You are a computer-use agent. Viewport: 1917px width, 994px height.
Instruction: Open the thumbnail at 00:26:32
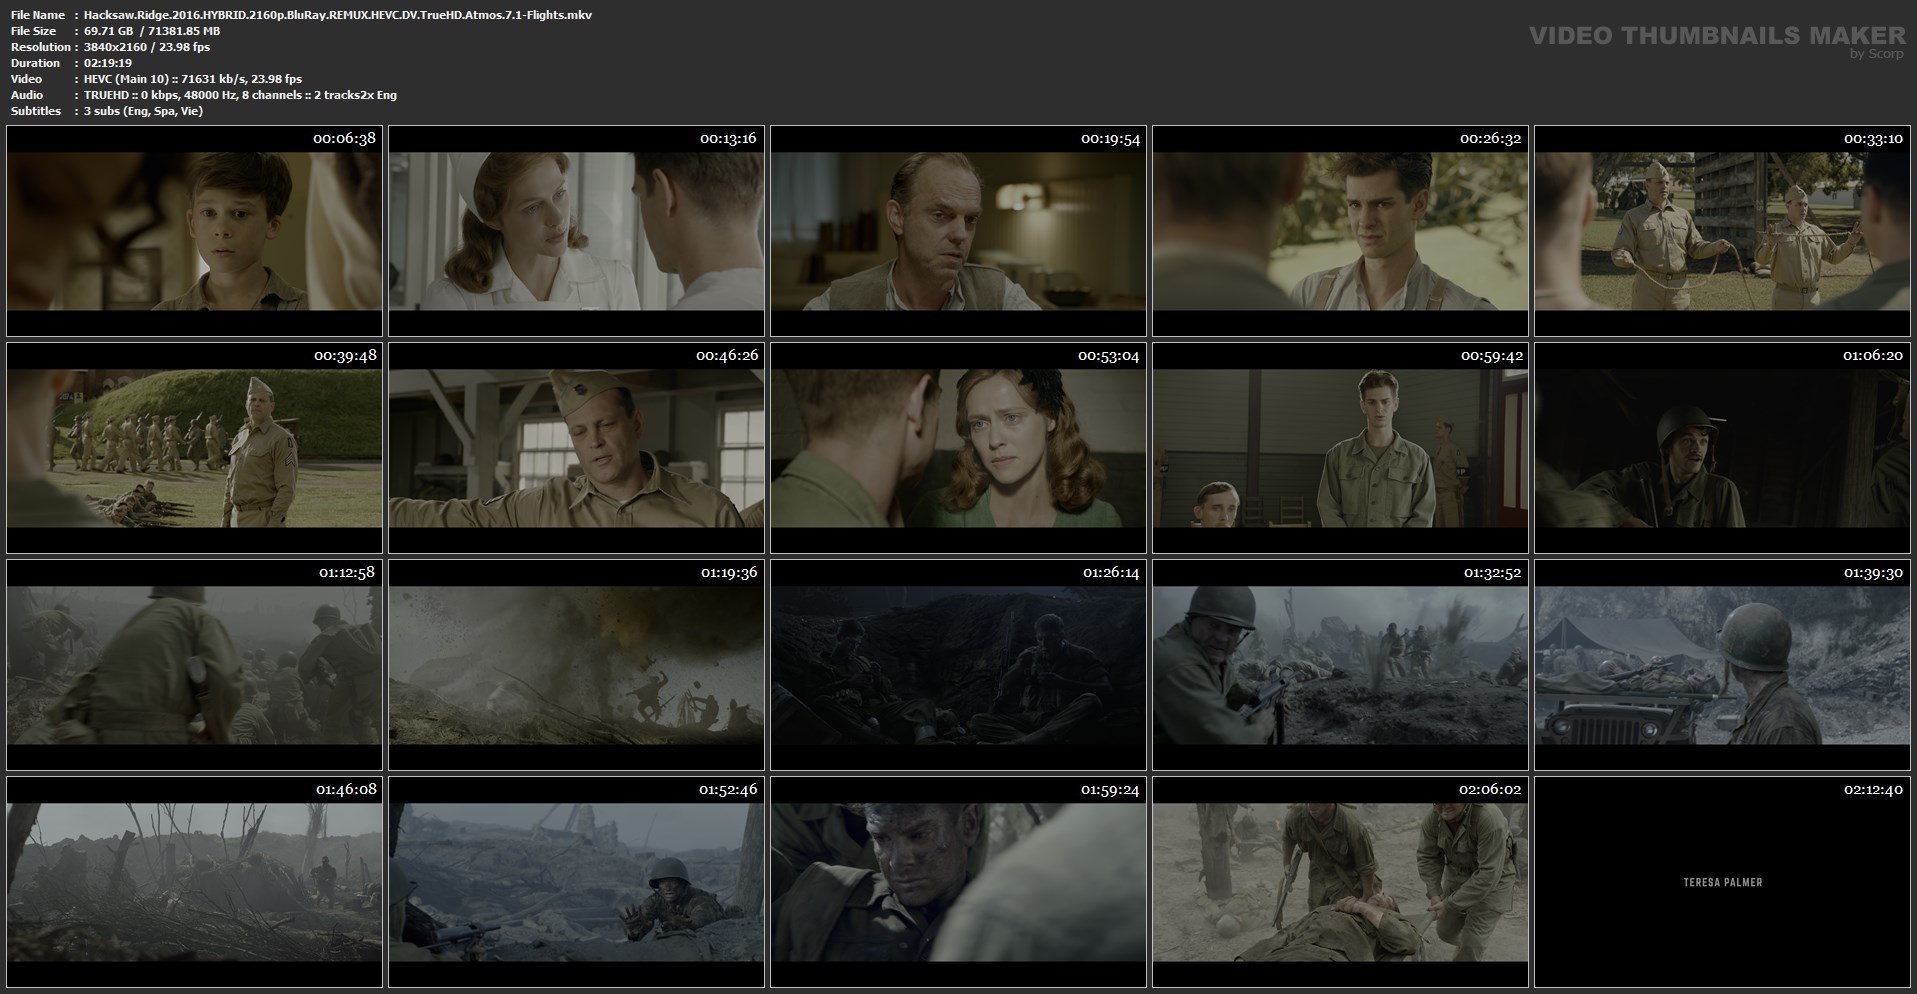[x=1340, y=231]
